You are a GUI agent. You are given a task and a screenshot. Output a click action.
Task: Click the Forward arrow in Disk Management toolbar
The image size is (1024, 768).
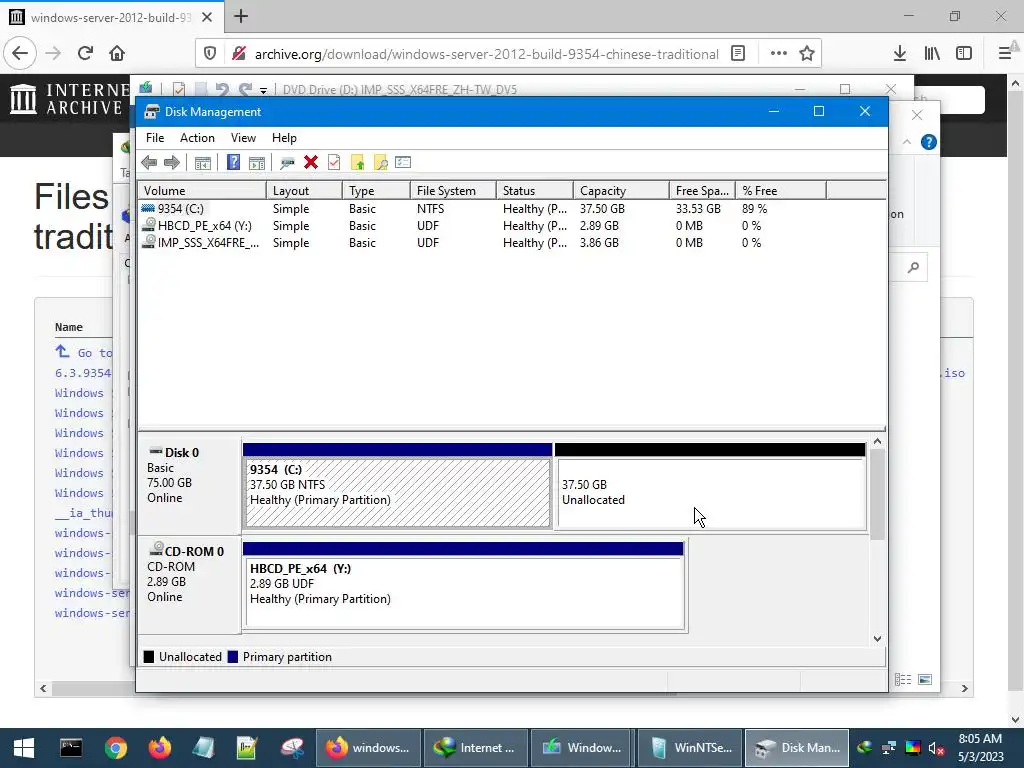click(172, 163)
